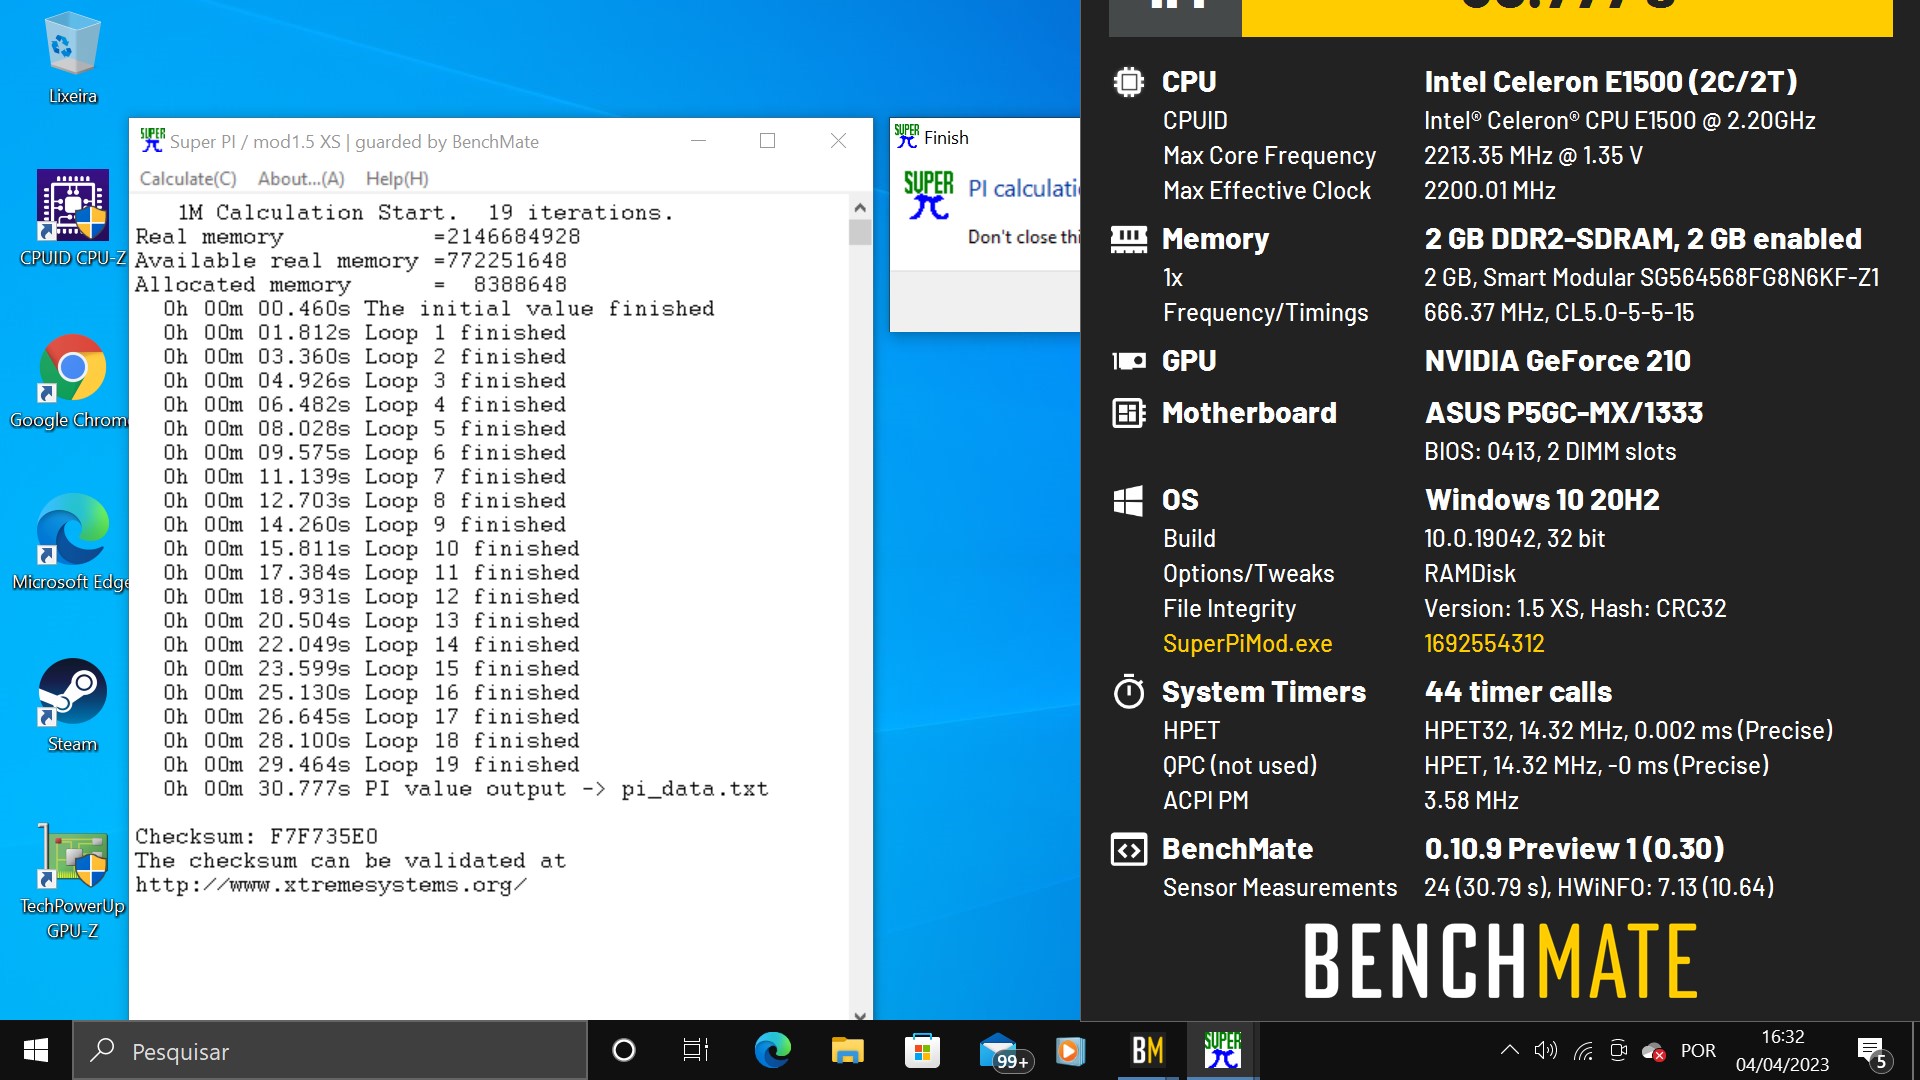Open Microsoft Edge desktop shortcut
1920x1080 pixels.
click(x=72, y=543)
